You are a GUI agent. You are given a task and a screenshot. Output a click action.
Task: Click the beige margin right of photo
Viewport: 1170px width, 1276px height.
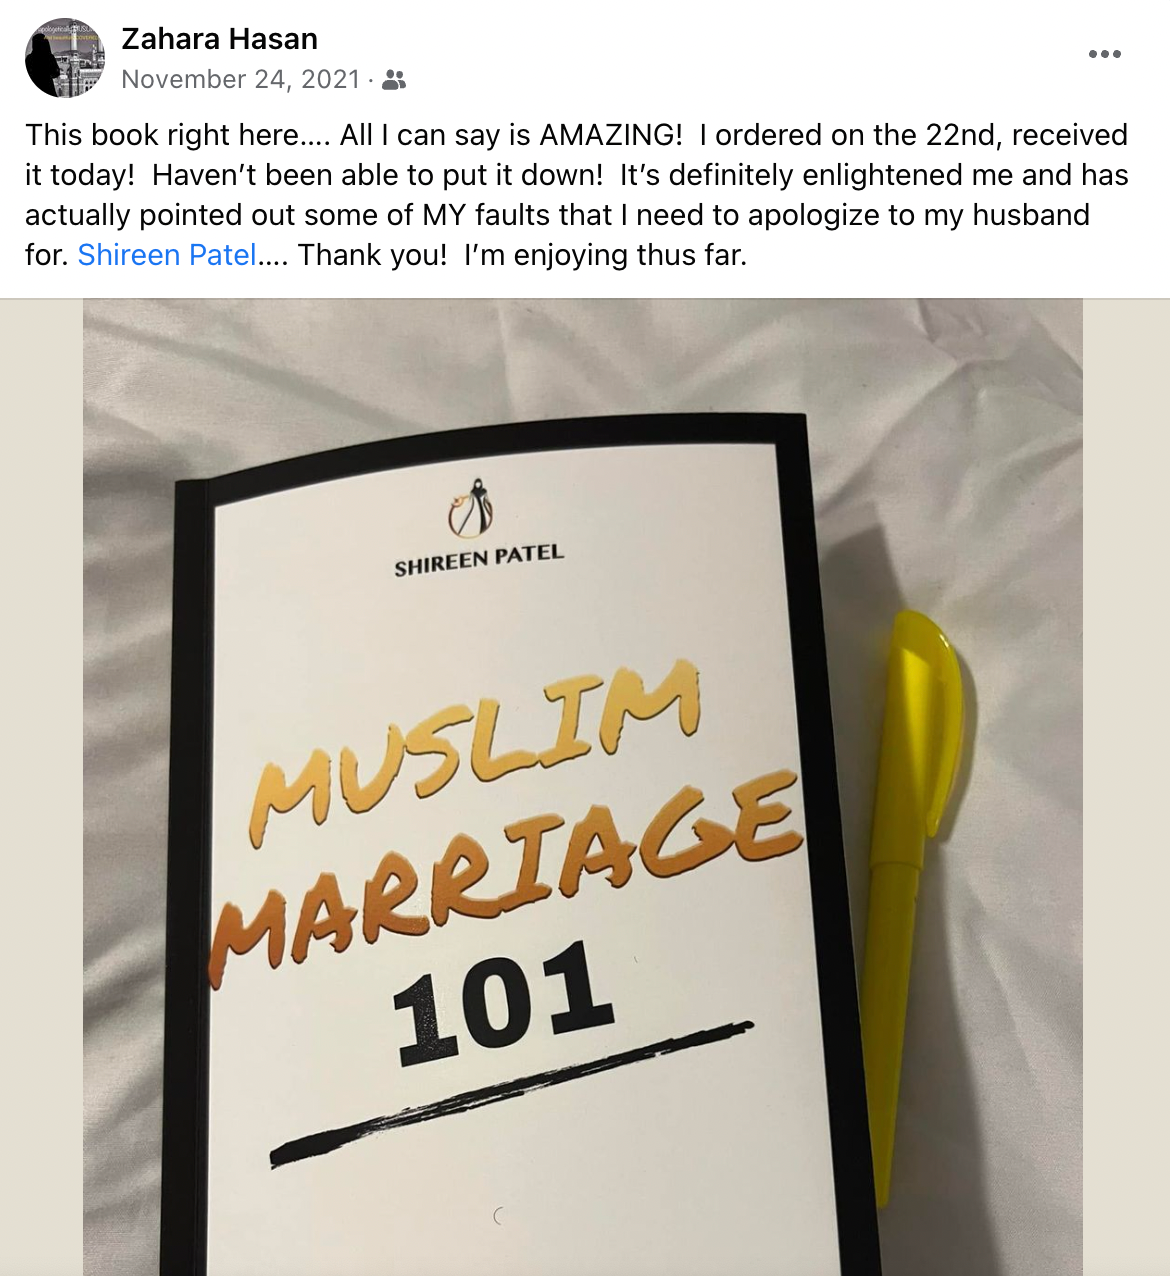1126,787
